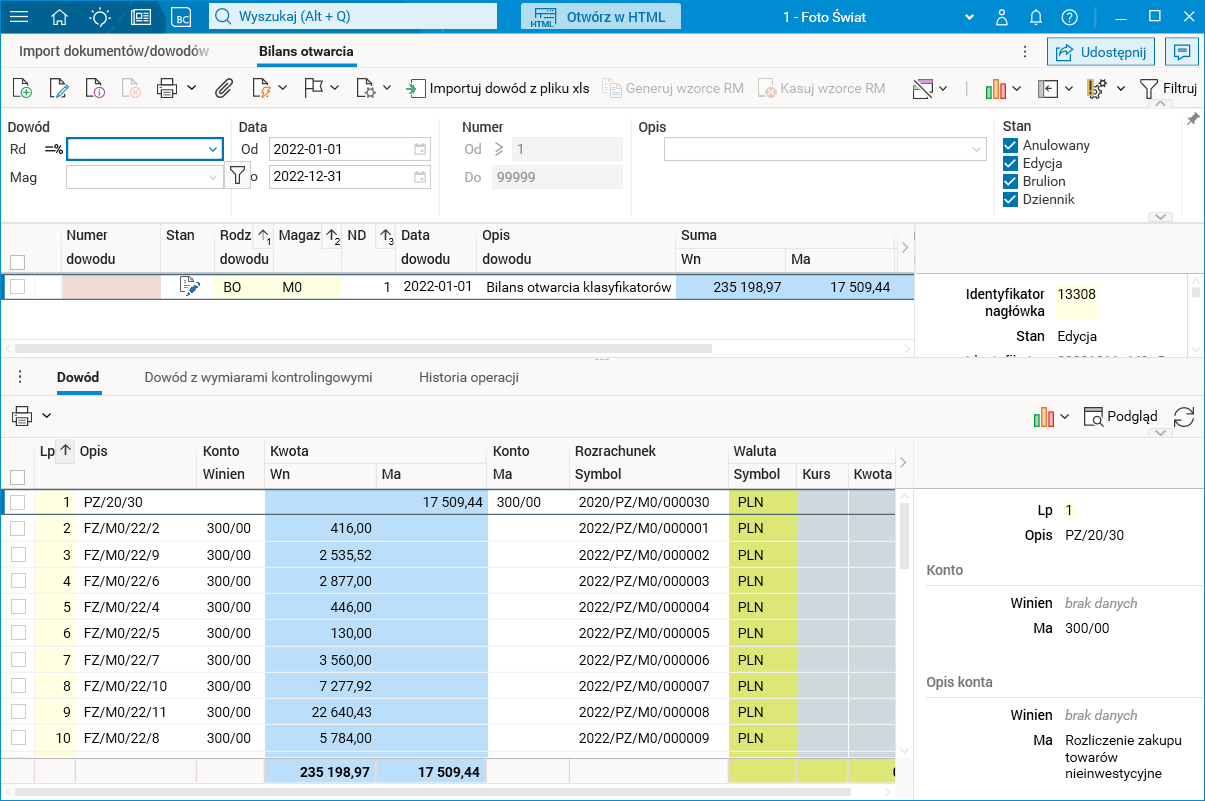Image resolution: width=1205 pixels, height=801 pixels.
Task: Click the Udostępnij button
Action: [1101, 52]
